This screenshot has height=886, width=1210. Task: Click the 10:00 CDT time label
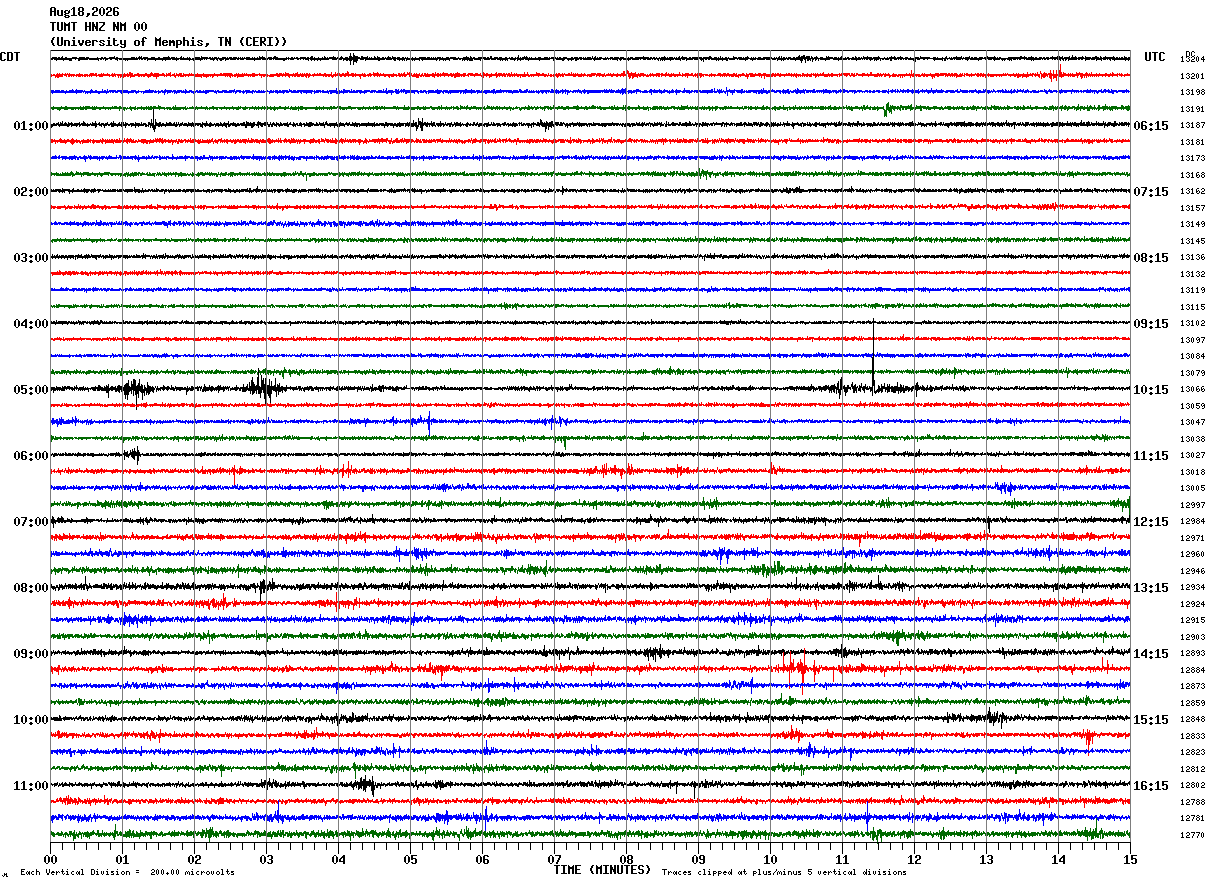(31, 720)
